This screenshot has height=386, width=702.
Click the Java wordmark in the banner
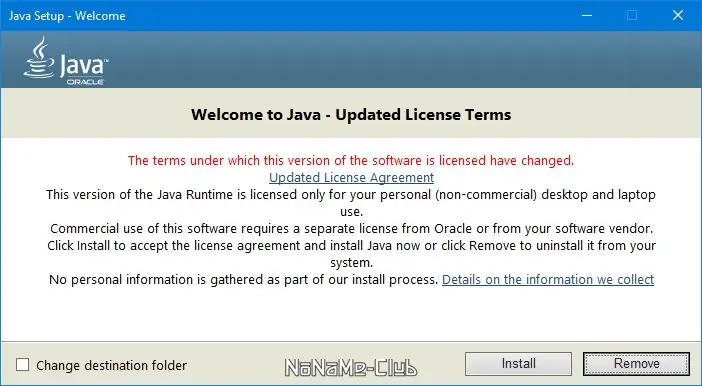[x=84, y=66]
